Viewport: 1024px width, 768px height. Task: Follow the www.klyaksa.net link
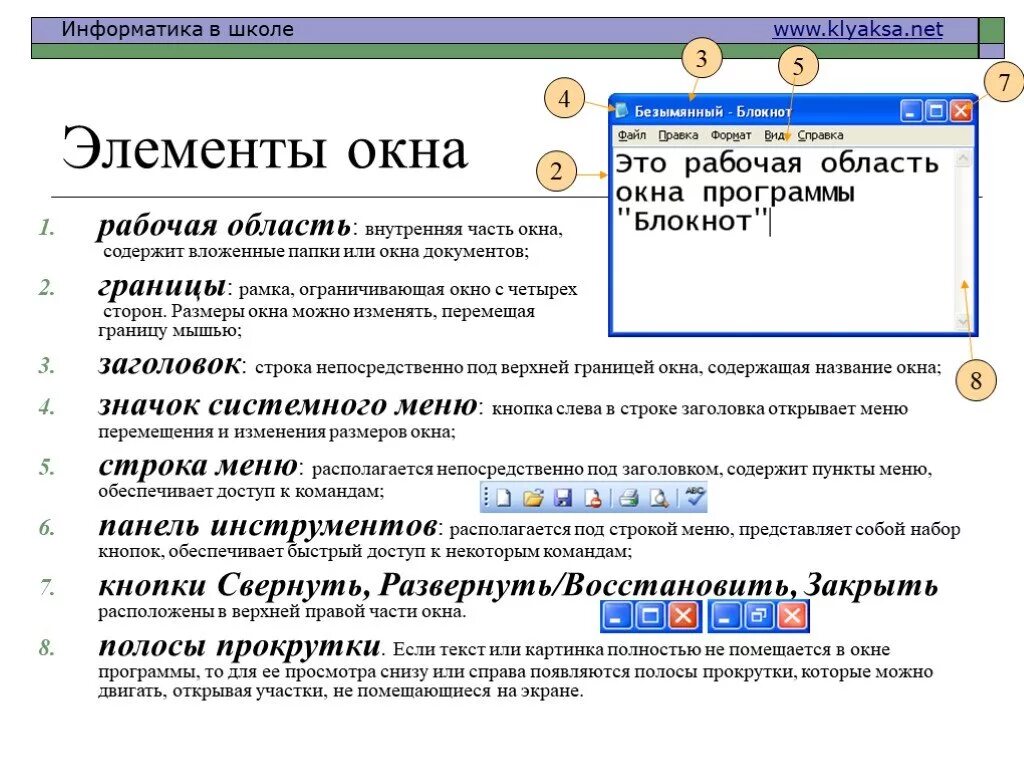(857, 29)
